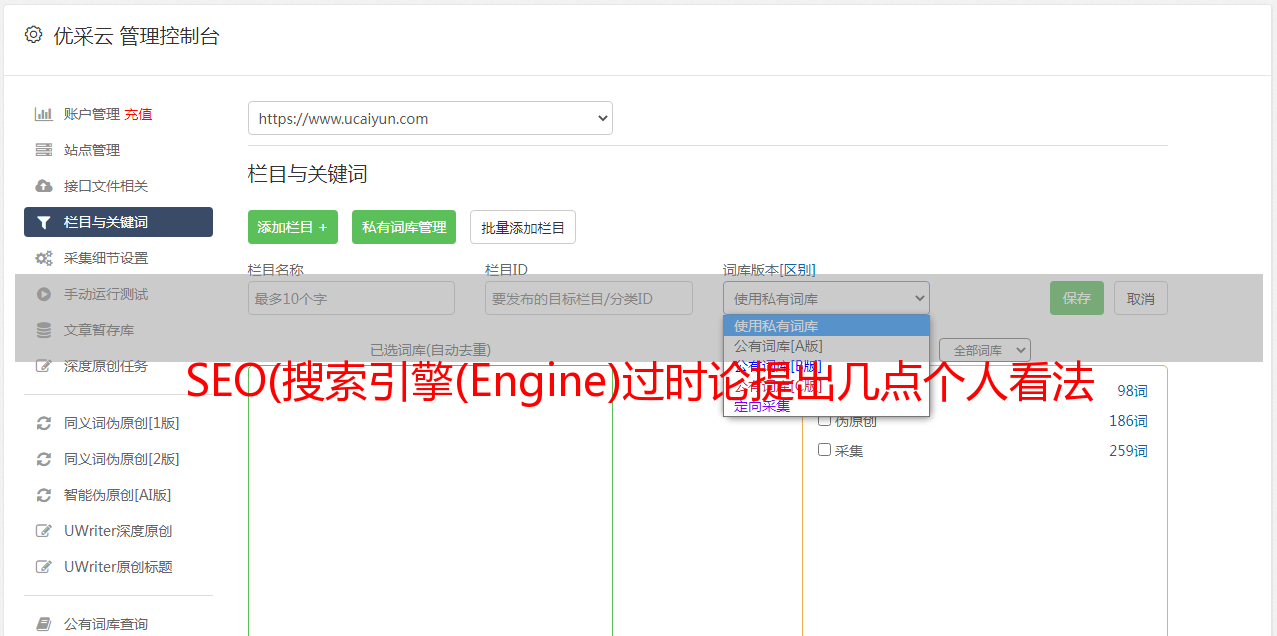Screen dimensions: 1277x636
Task: Choose 公有词库[A版] from the open list
Action: click(x=826, y=346)
